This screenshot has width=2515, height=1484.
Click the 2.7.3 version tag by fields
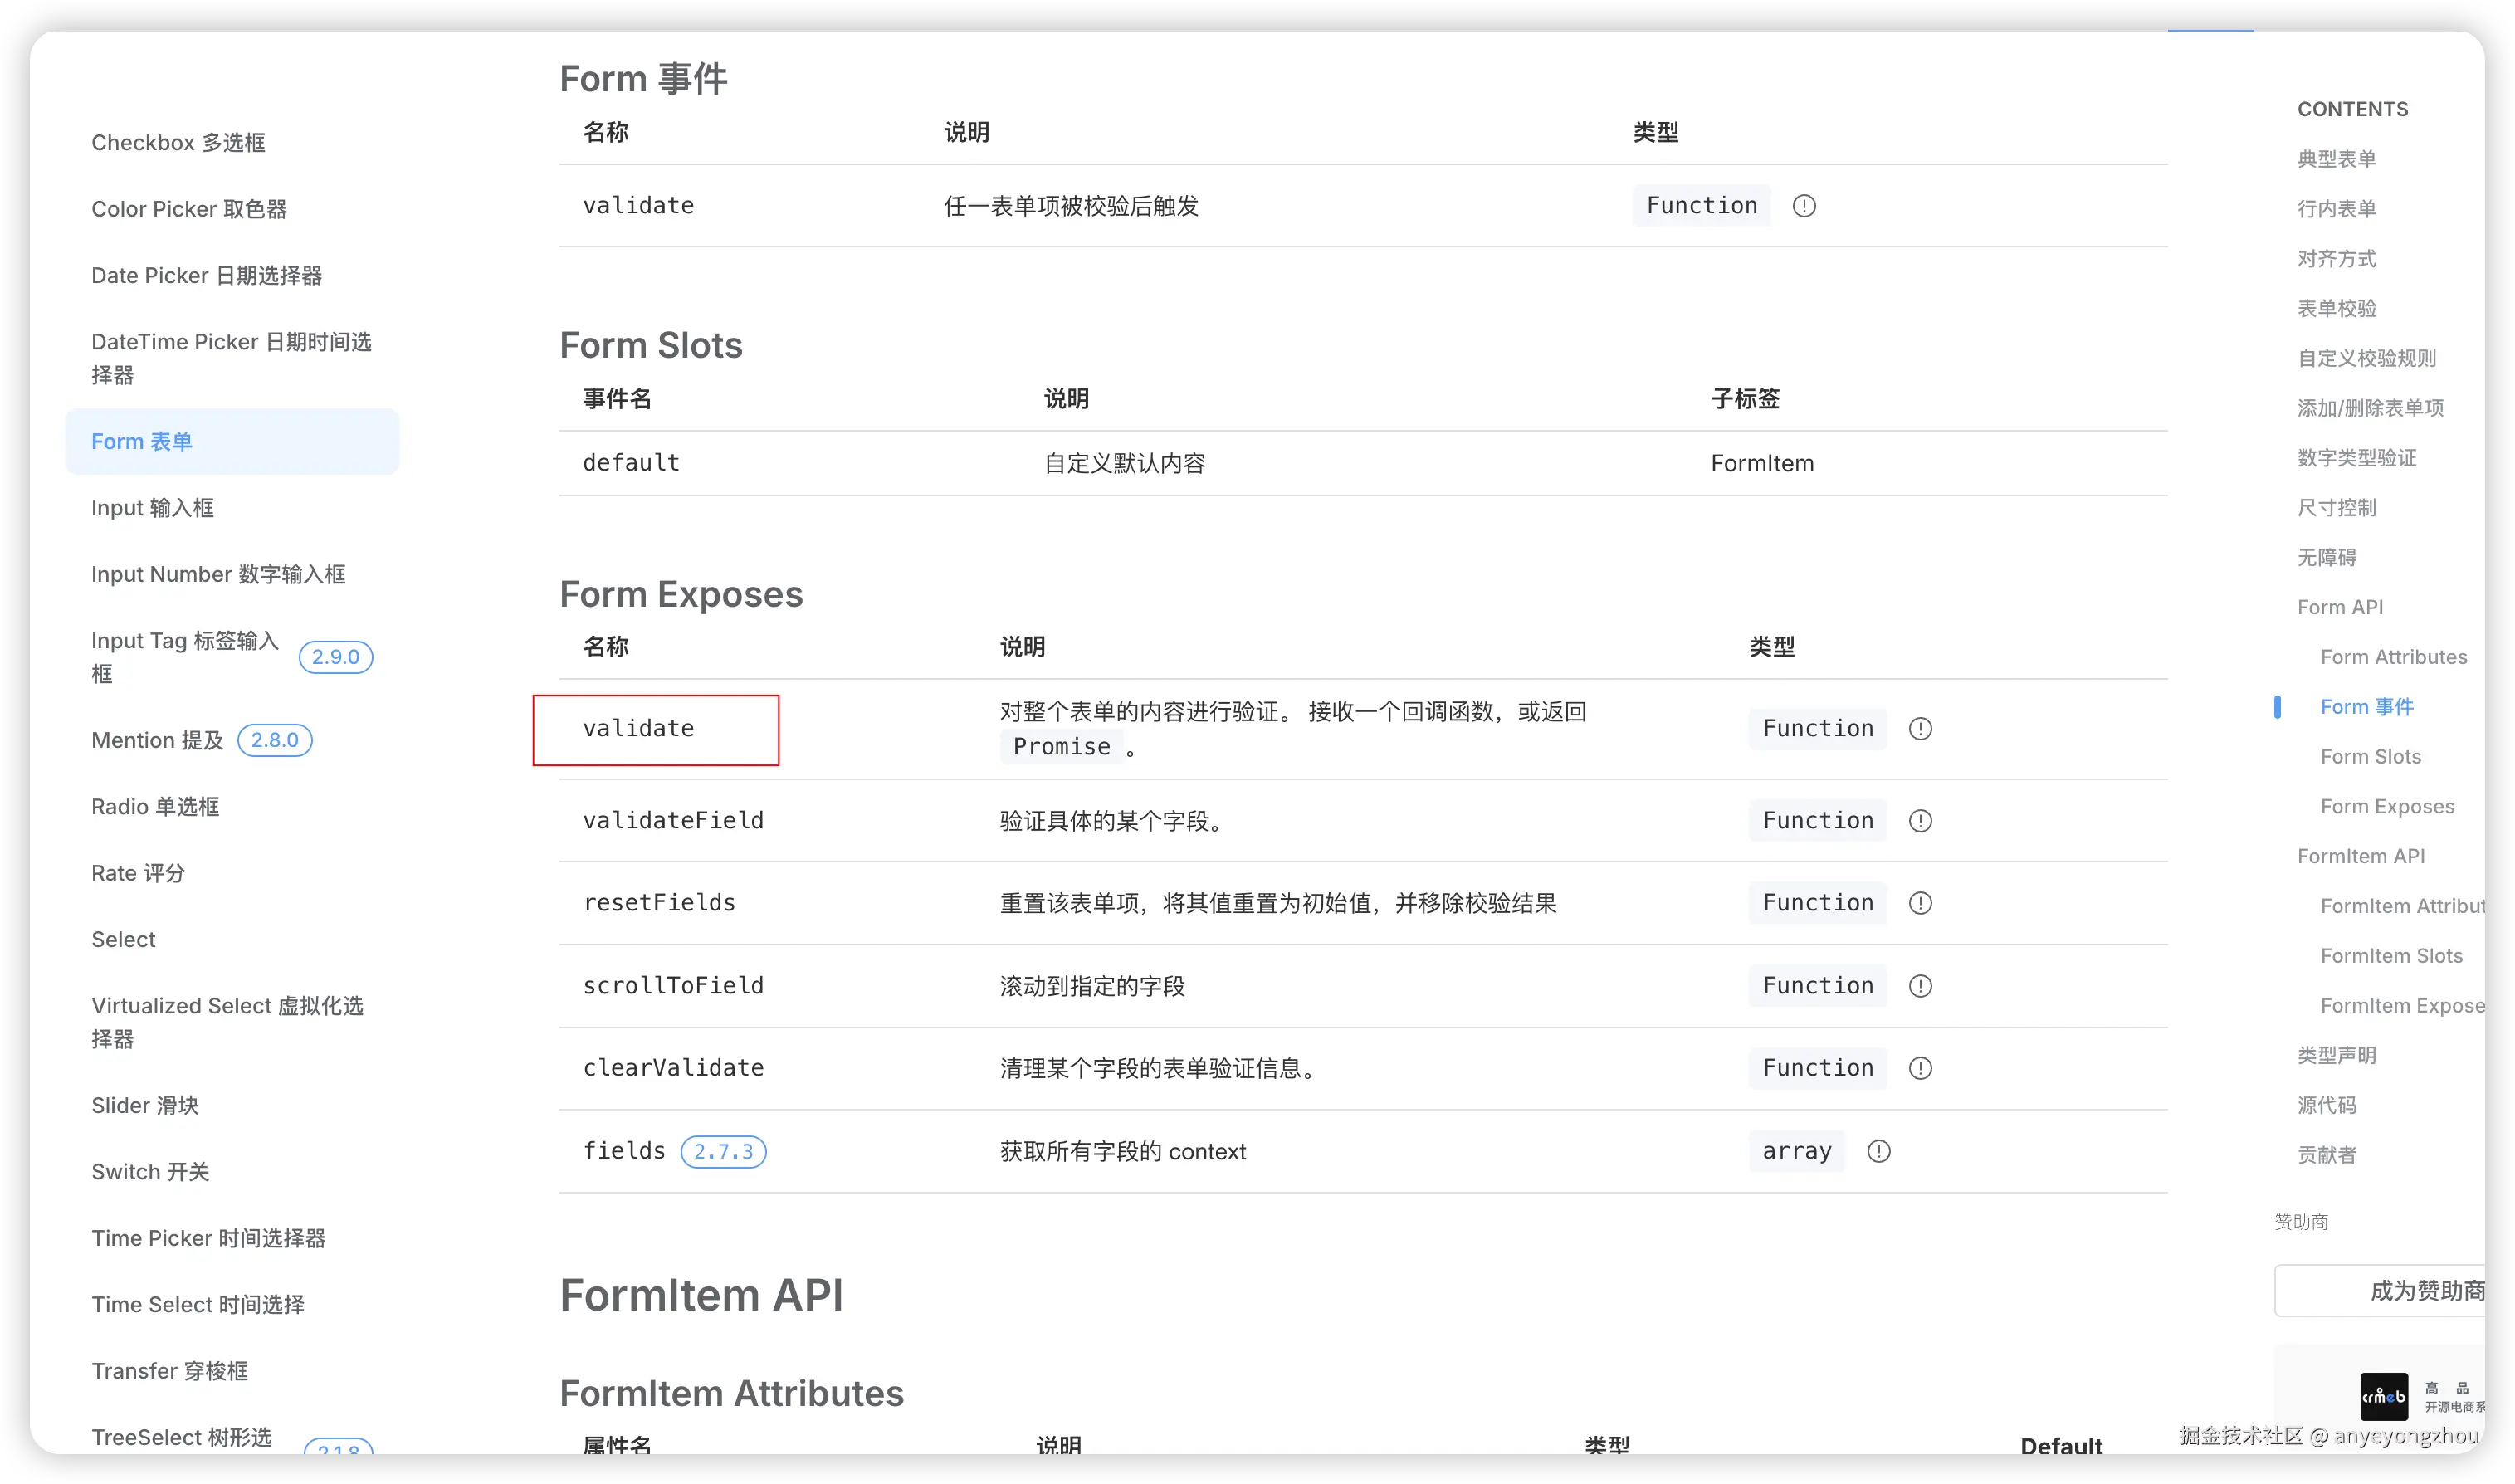pos(723,1151)
